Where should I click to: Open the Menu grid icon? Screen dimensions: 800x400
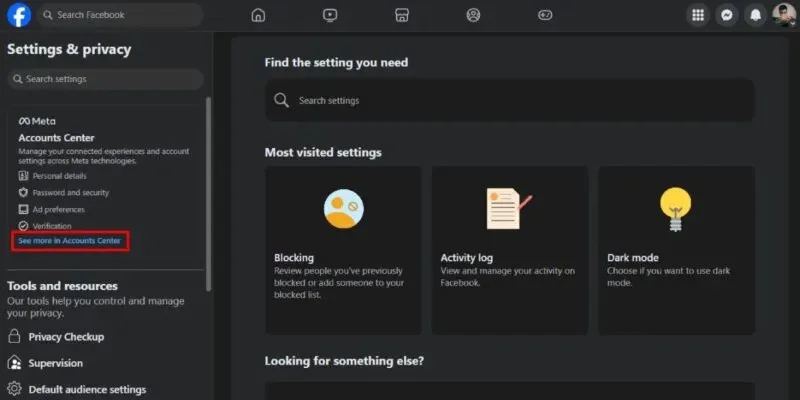[698, 15]
